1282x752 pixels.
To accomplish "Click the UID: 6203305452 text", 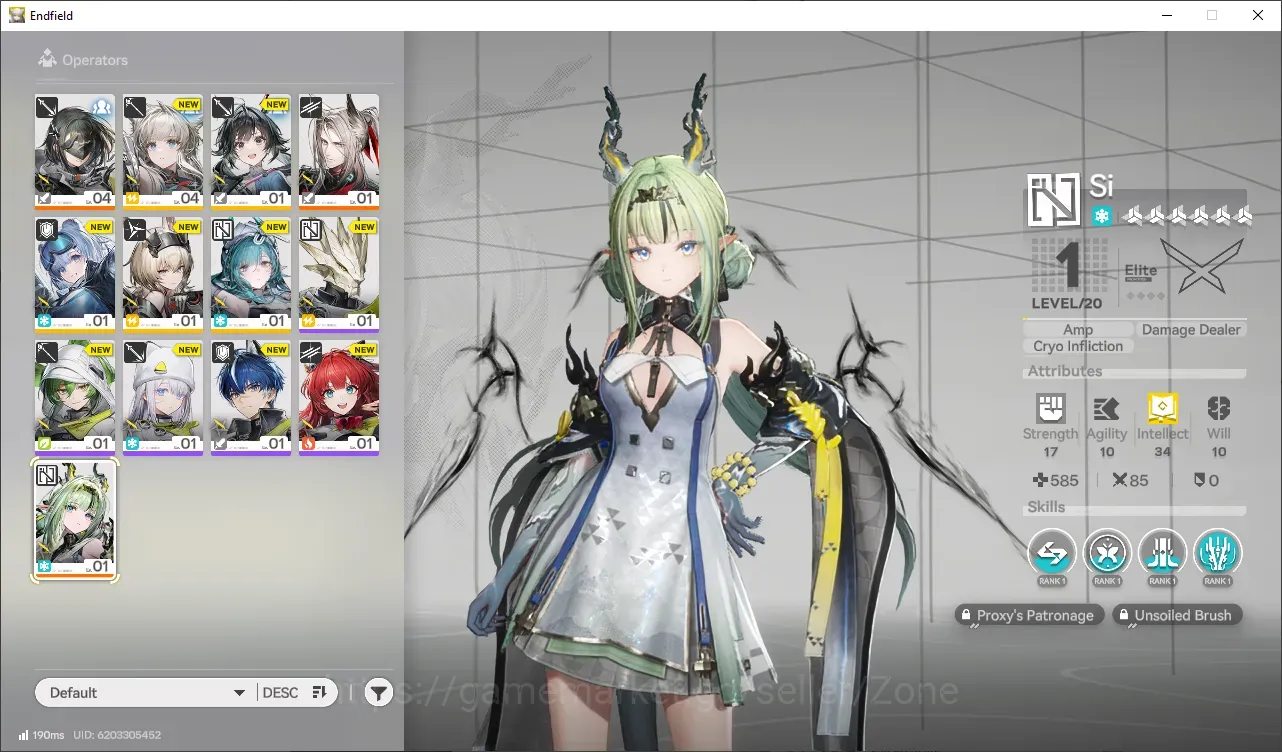I will [x=118, y=735].
